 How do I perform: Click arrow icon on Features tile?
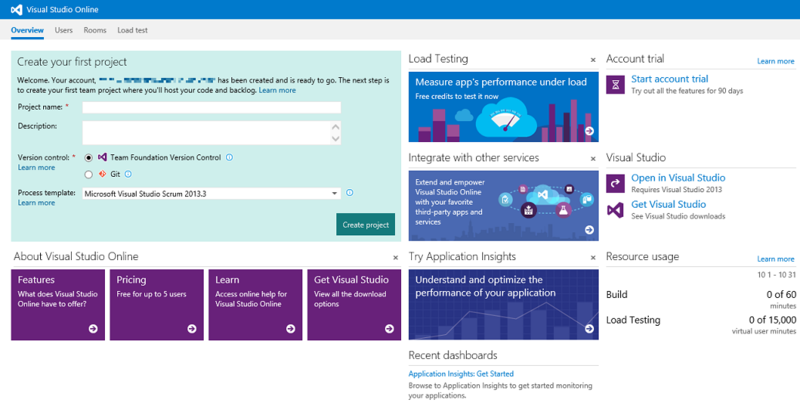coord(93,328)
